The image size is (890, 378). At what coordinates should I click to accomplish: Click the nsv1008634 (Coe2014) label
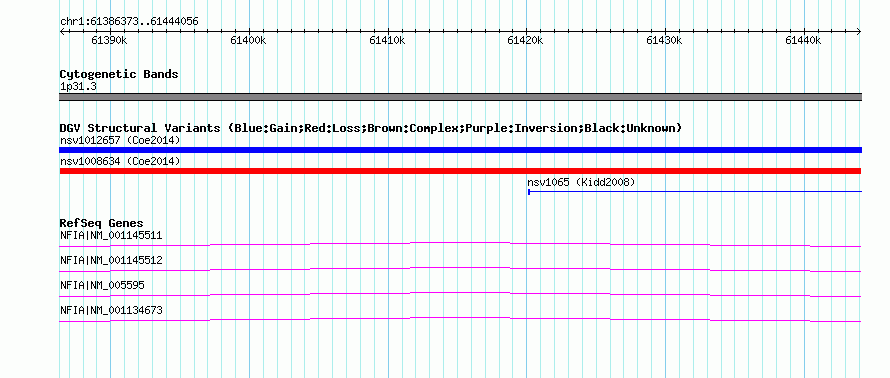(120, 162)
